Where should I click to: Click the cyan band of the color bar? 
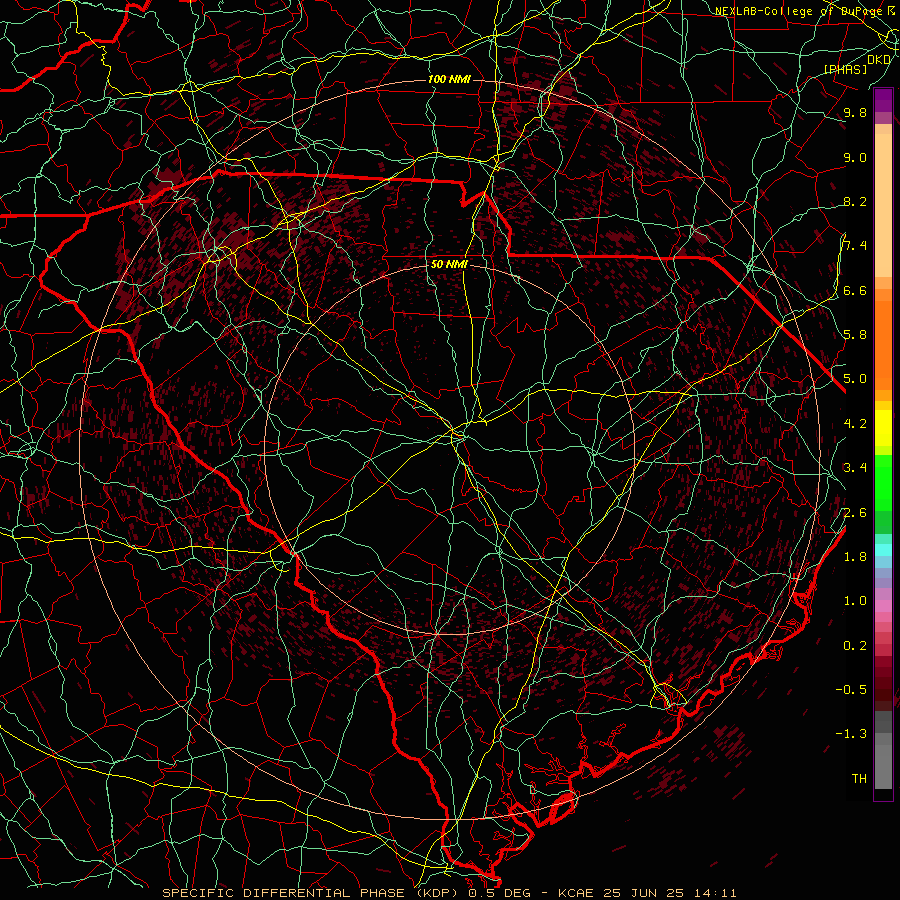pos(883,550)
